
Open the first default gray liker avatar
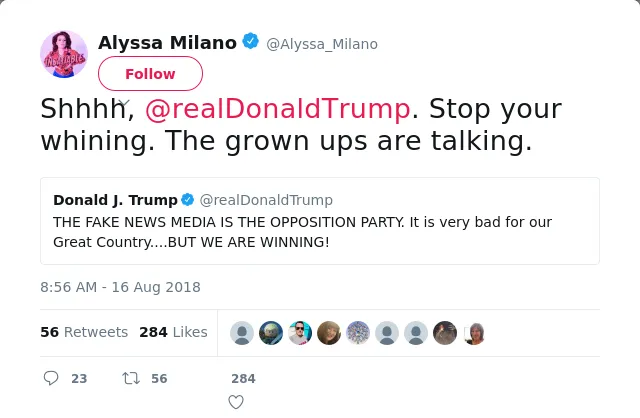242,333
